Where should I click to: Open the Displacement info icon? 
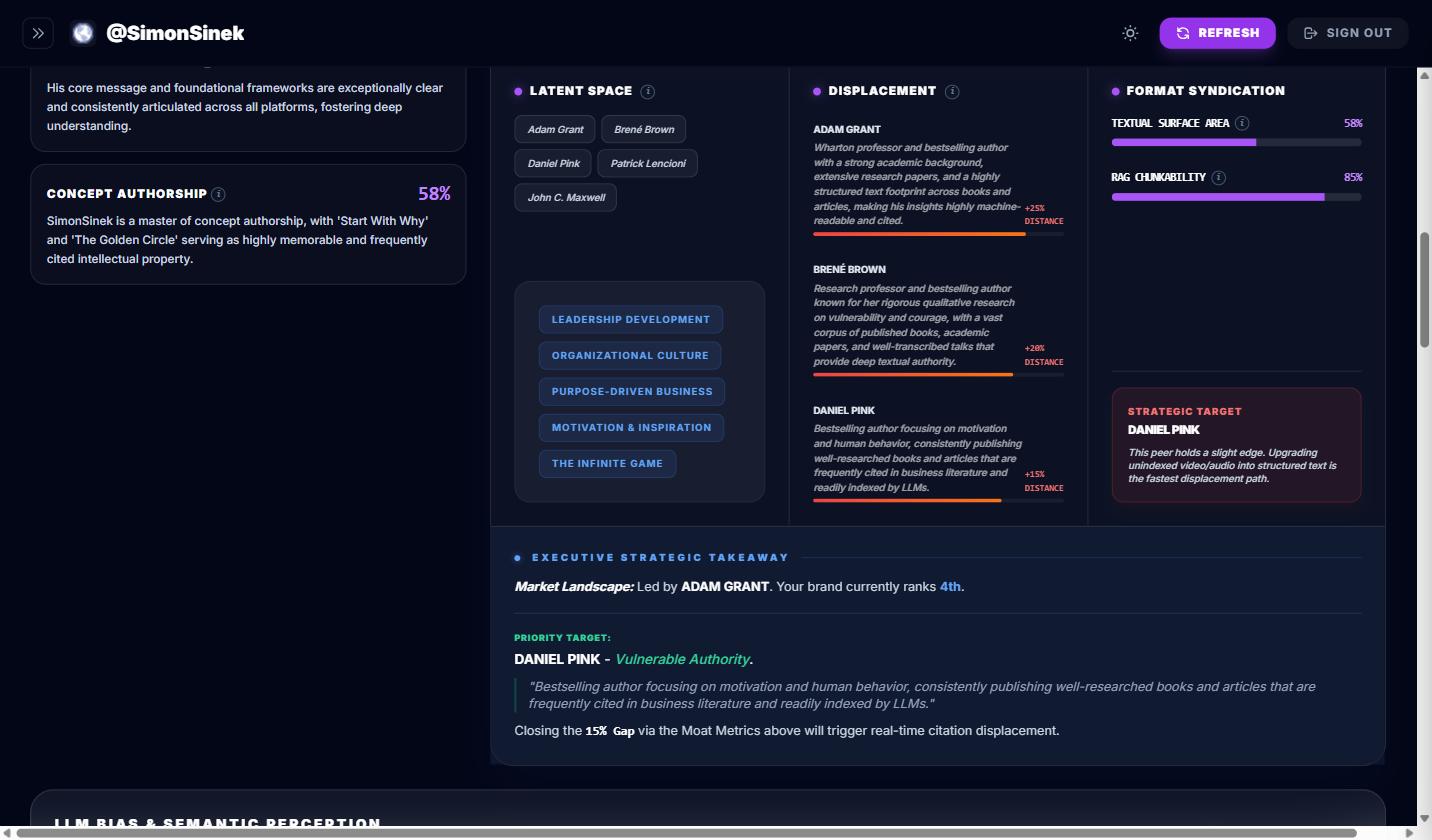(x=952, y=91)
